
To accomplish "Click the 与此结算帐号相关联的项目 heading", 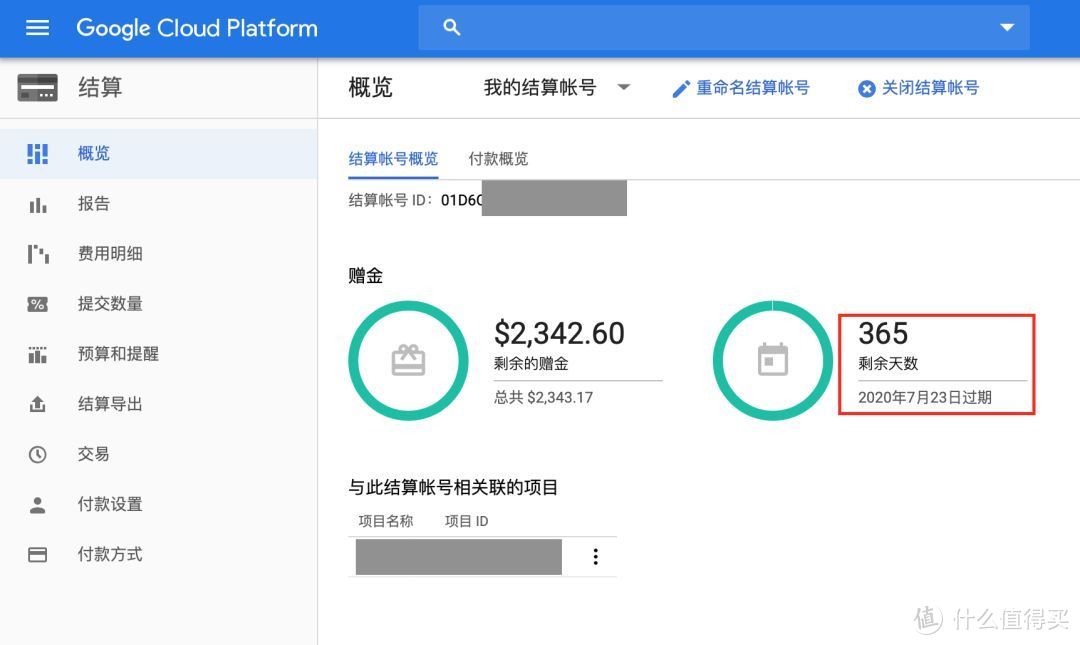I will [x=453, y=487].
